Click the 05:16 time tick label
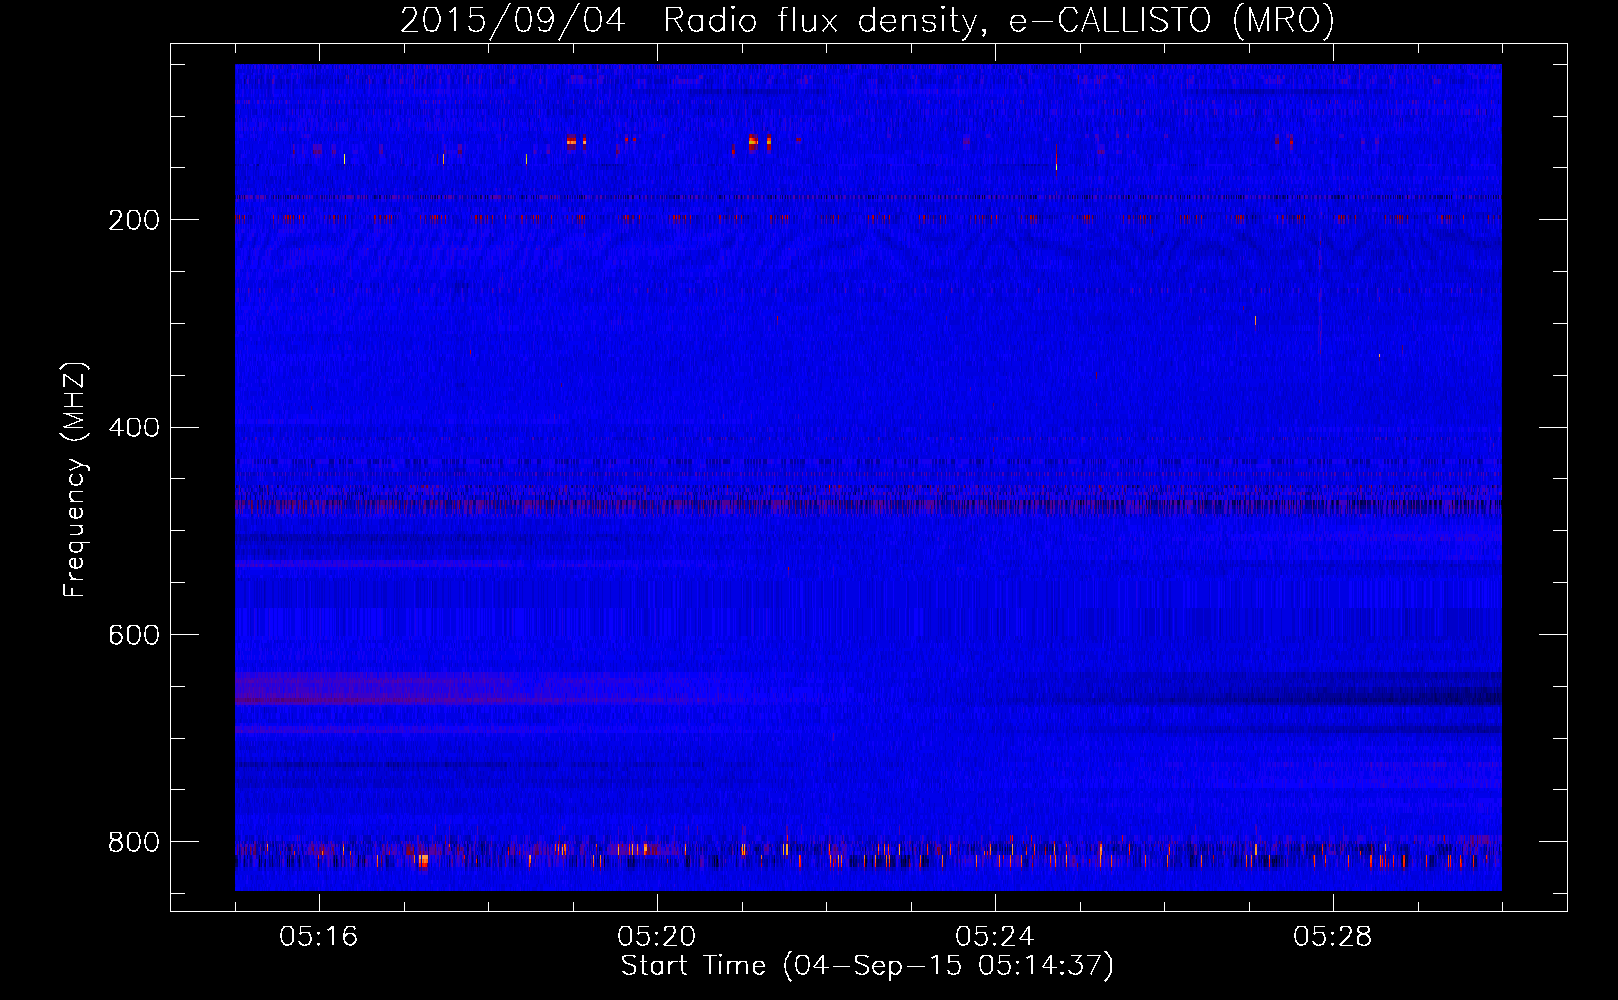This screenshot has height=1000, width=1618. coord(318,937)
